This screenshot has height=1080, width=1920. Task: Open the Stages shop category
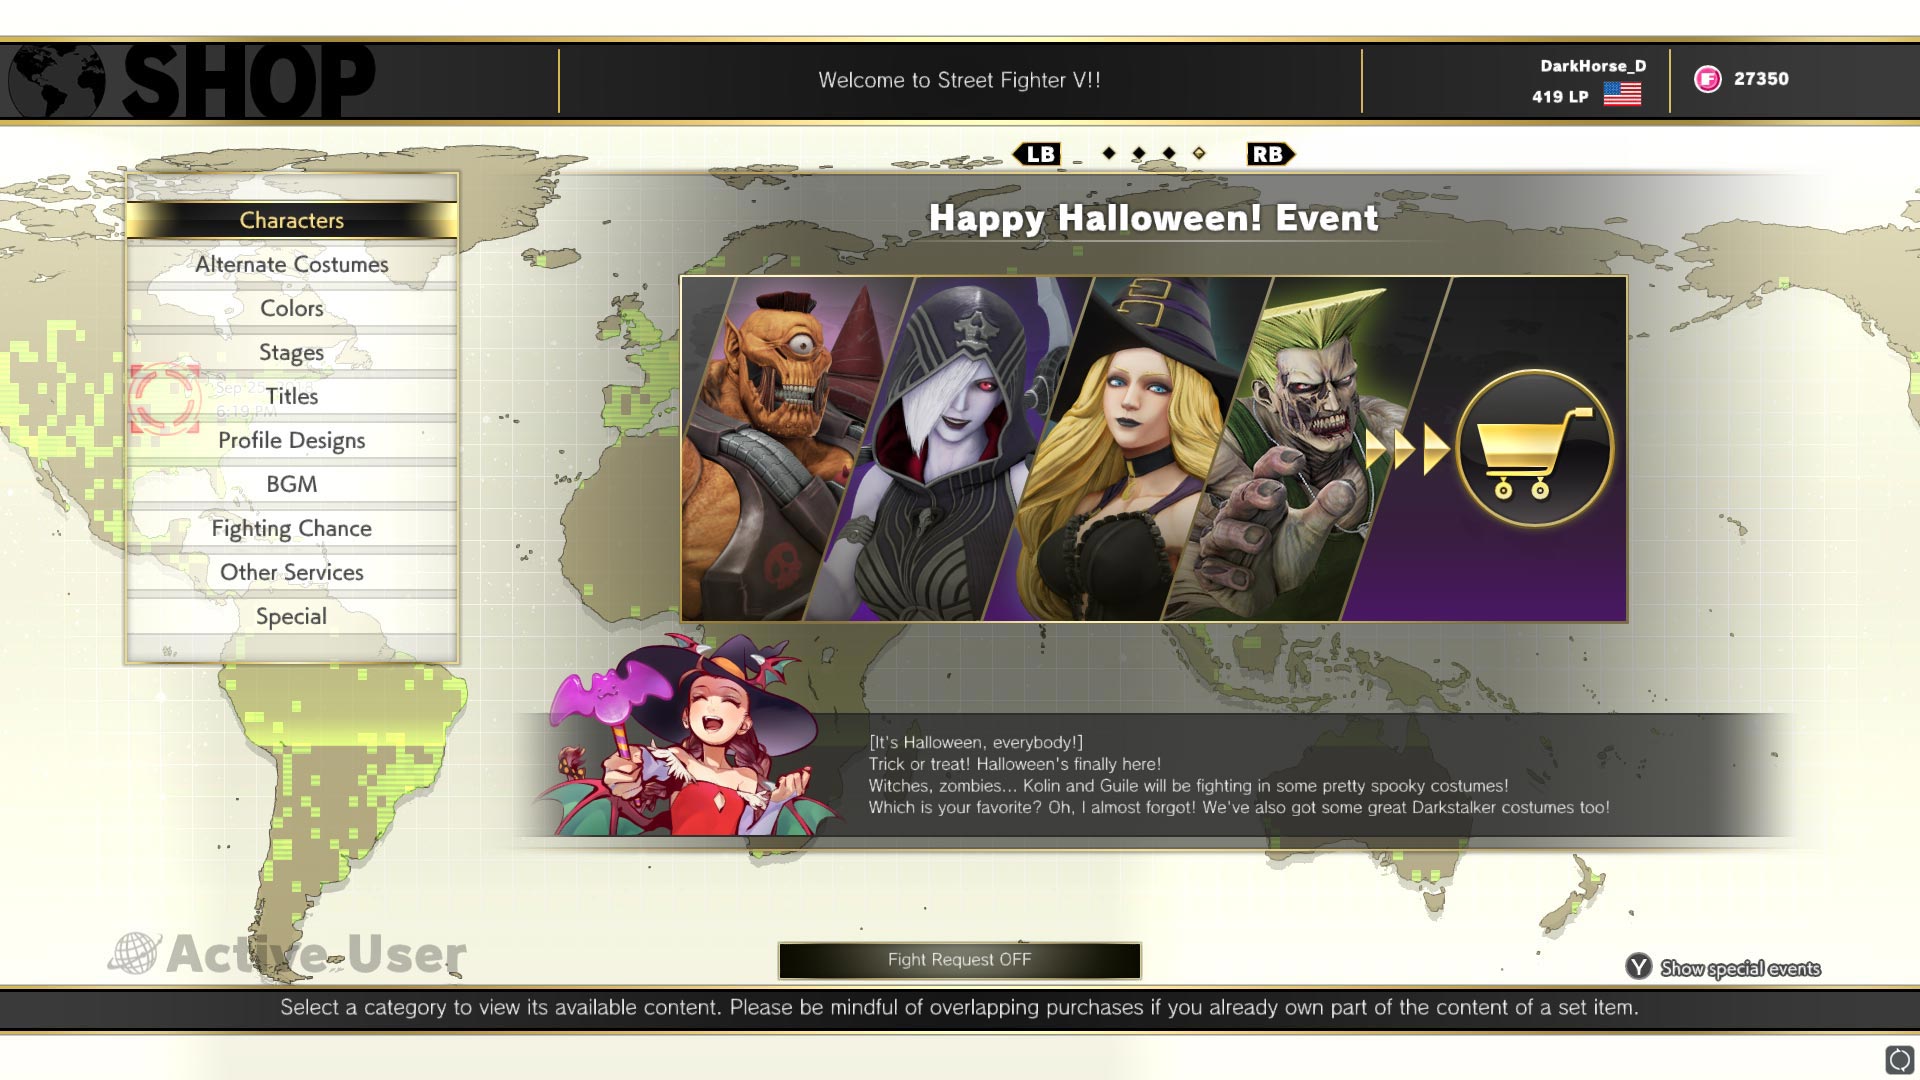[292, 352]
